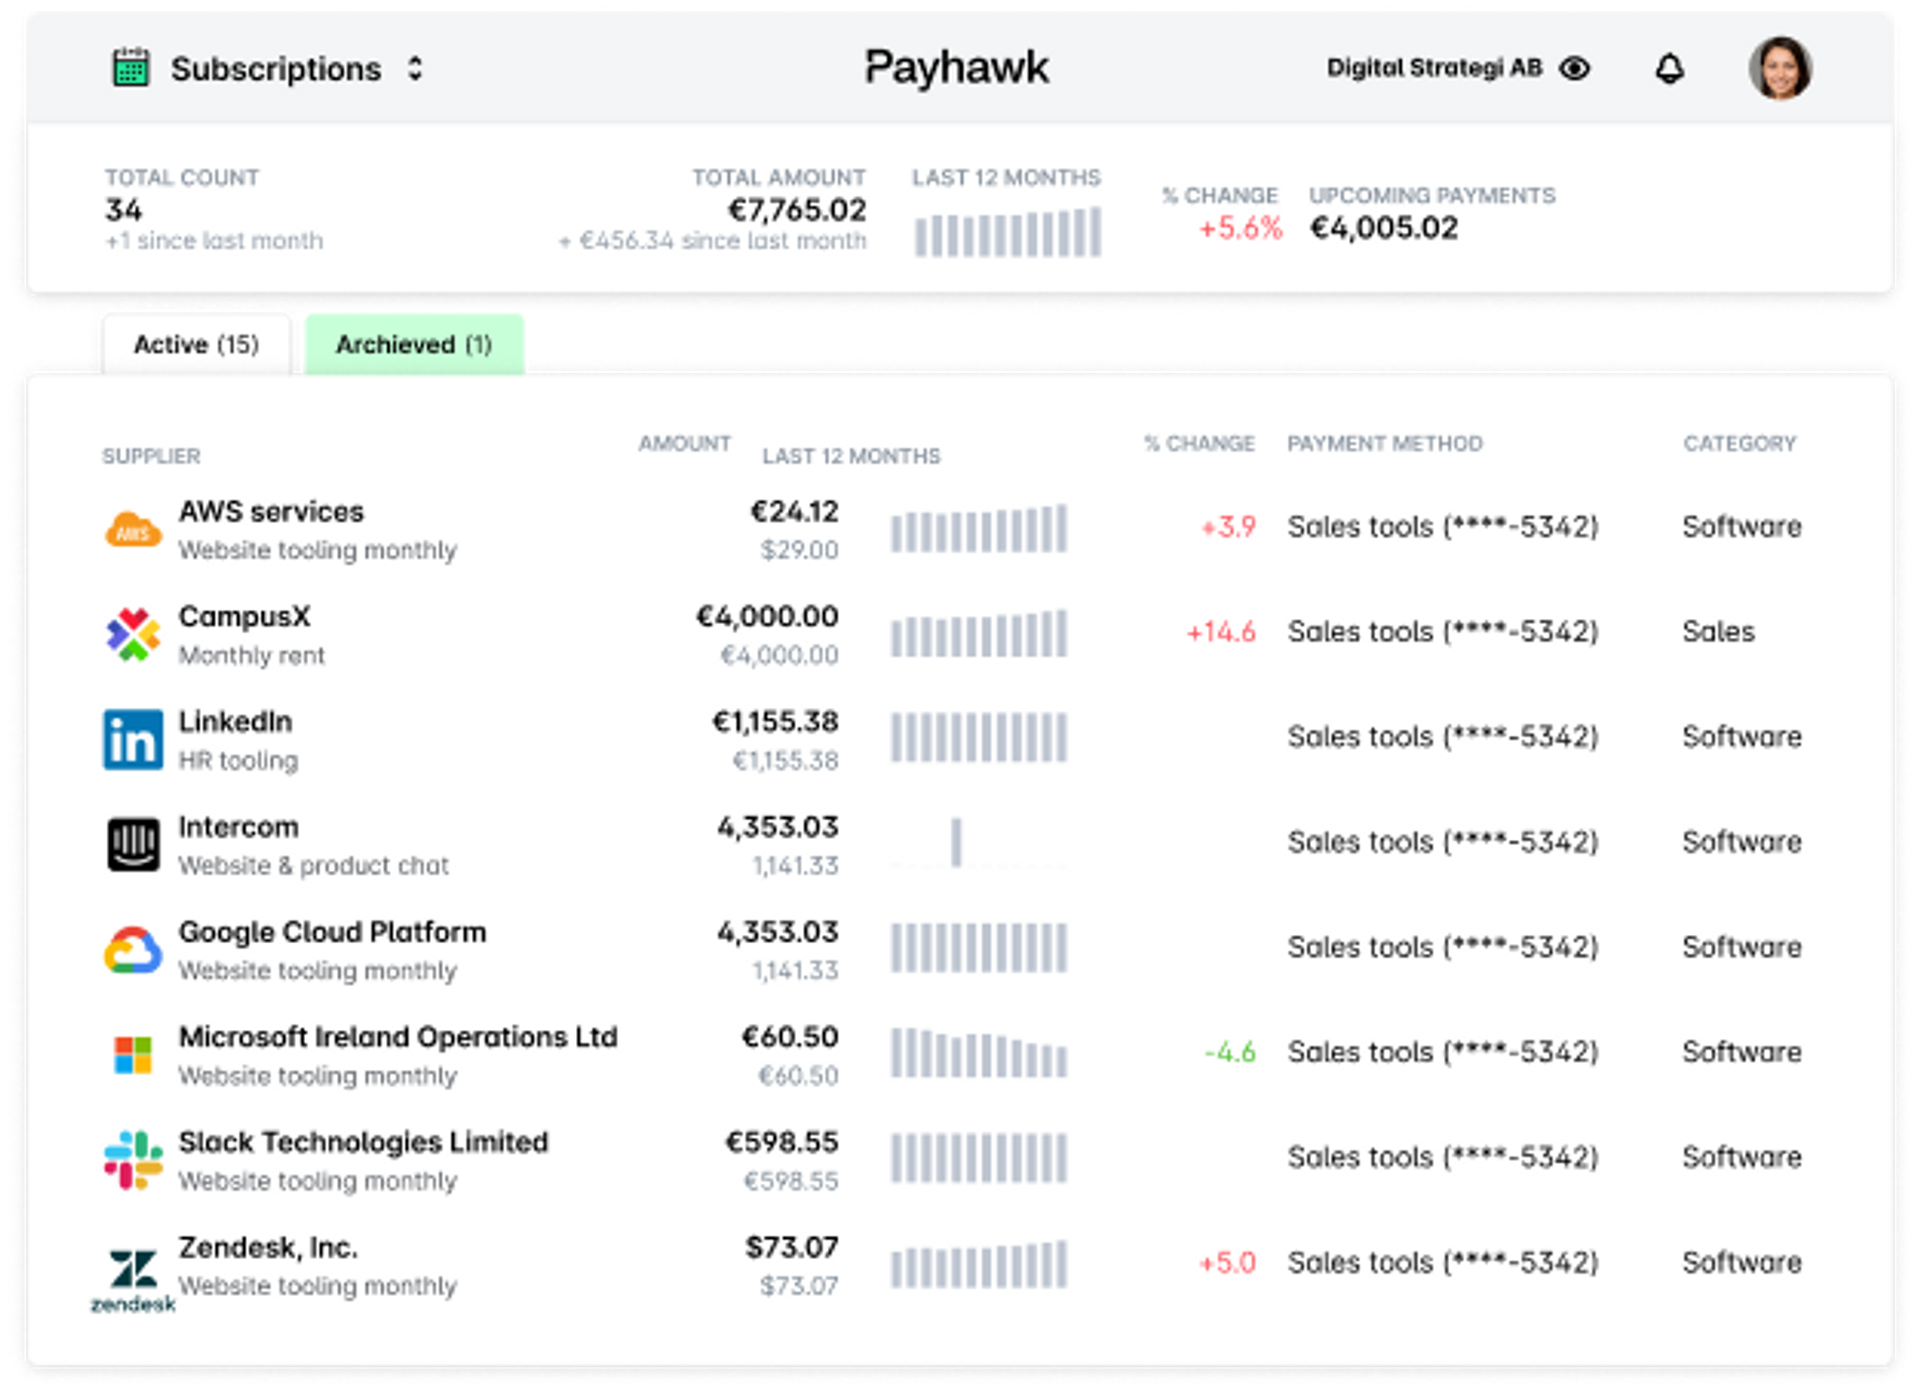Click the +5.6% summary change value
Viewport: 1920px width, 1392px height.
(1240, 228)
